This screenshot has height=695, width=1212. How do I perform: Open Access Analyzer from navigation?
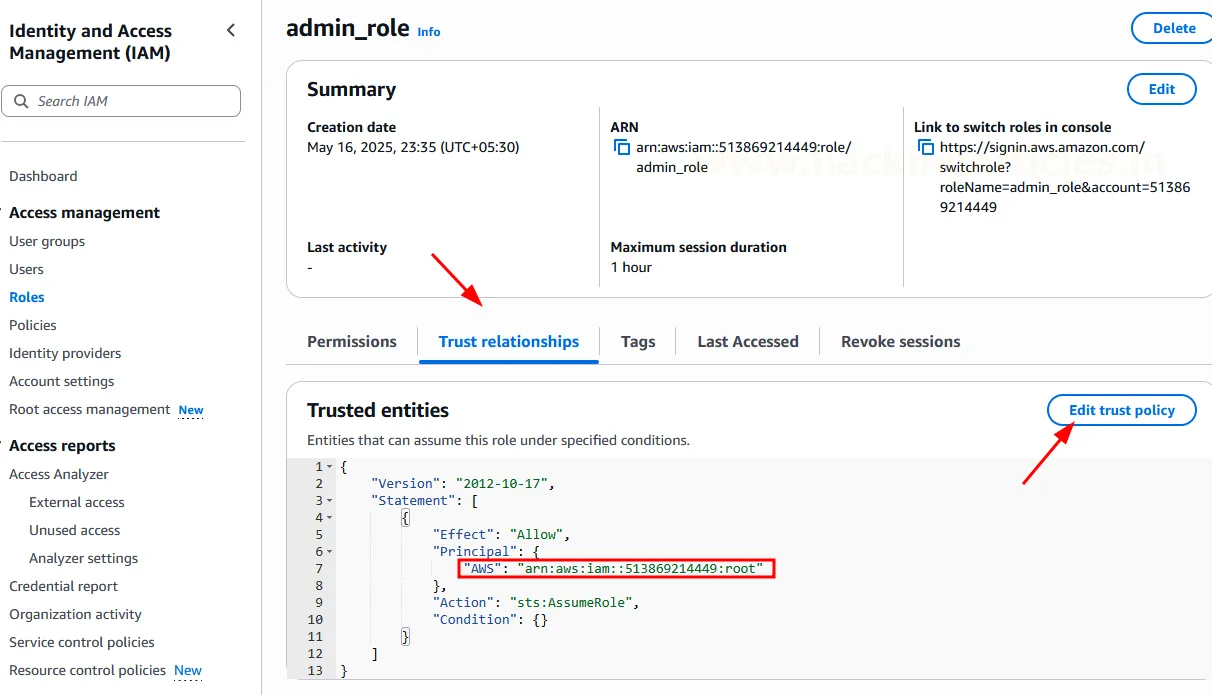[59, 474]
